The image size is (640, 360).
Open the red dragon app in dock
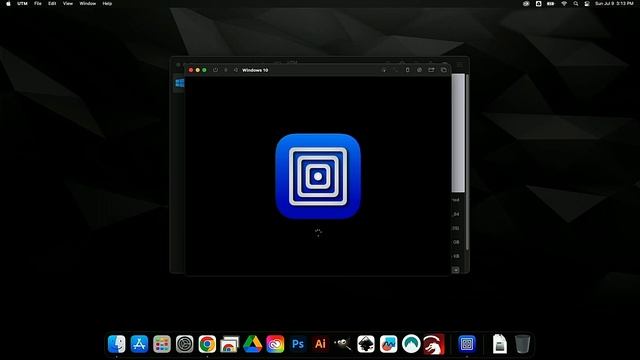pyautogui.click(x=434, y=344)
